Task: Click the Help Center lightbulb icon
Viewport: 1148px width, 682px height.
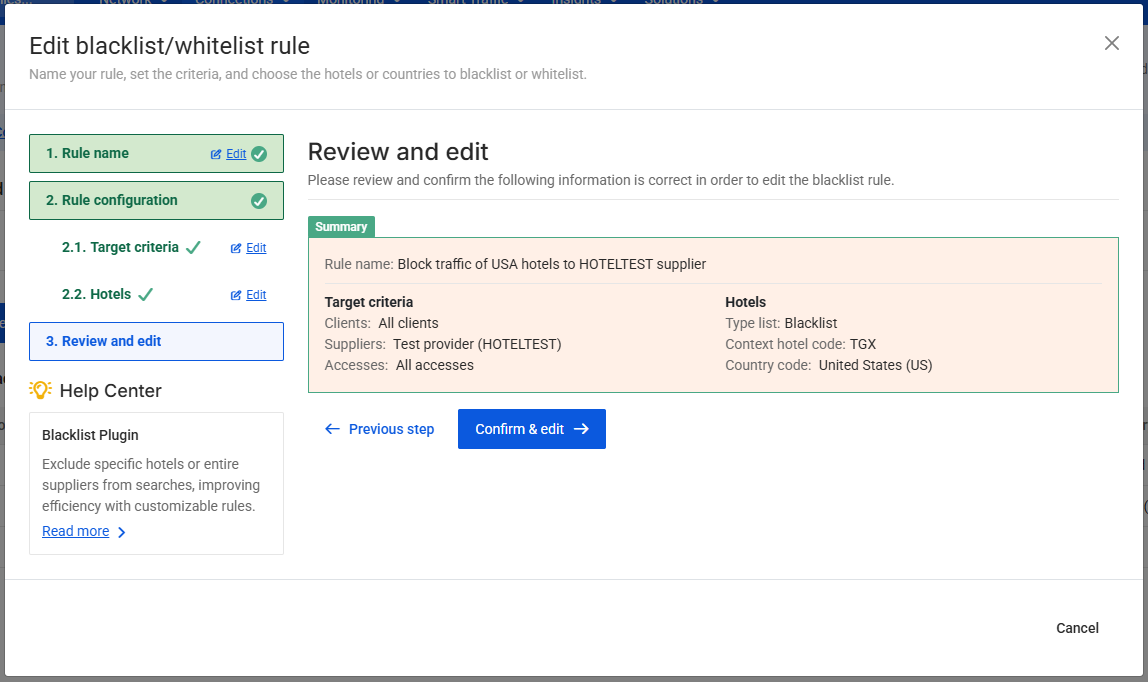Action: pos(40,390)
